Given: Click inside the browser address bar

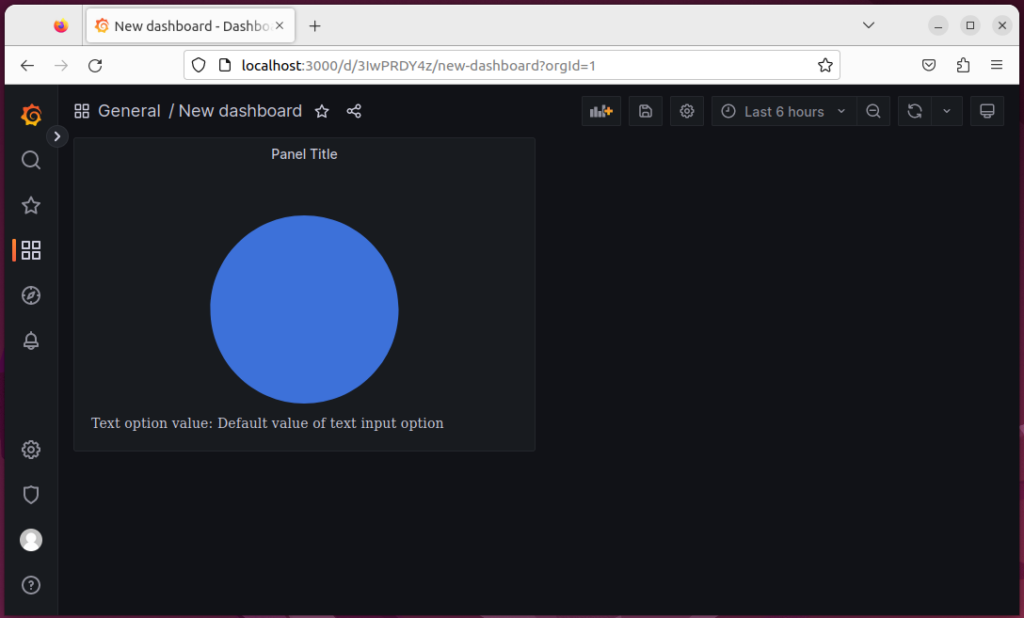Looking at the screenshot, I should click(x=500, y=64).
